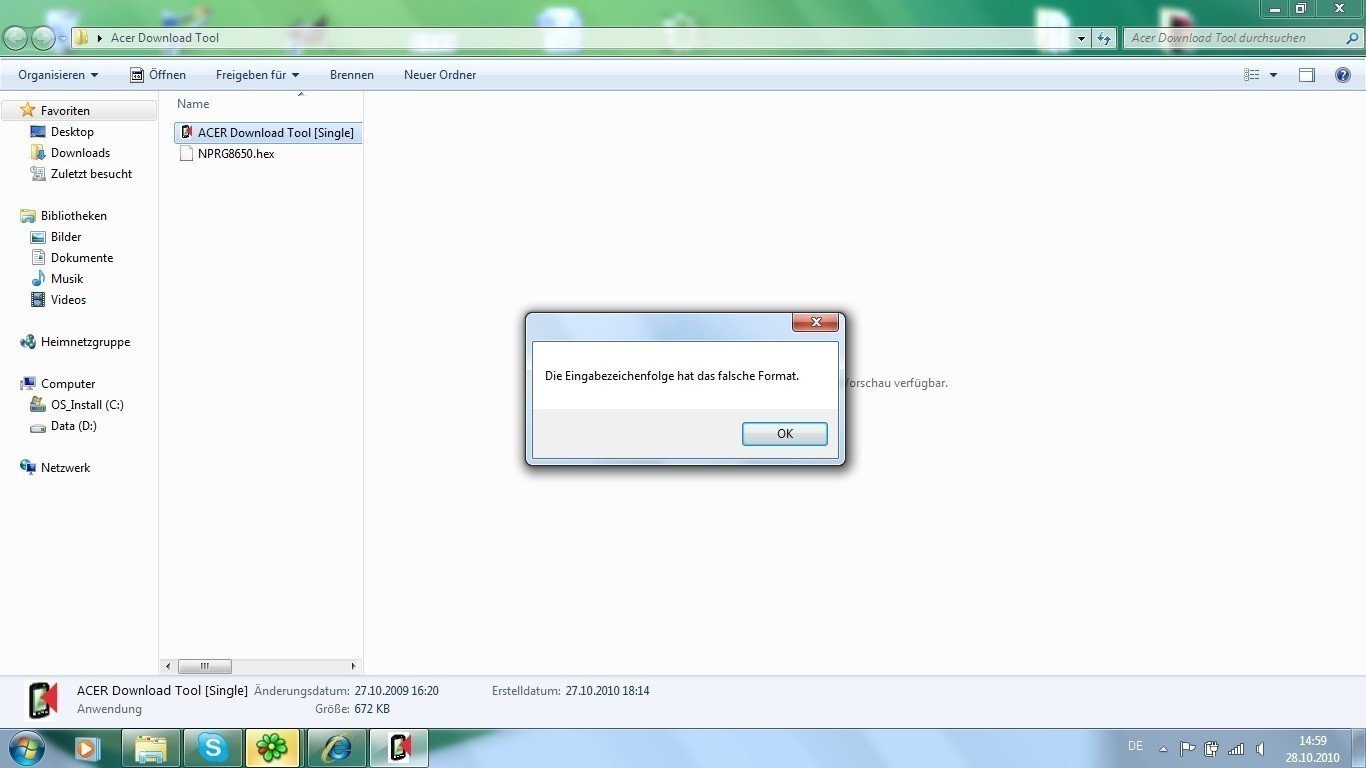Click the Öffnen toolbar button
This screenshot has height=768, width=1366.
point(158,75)
